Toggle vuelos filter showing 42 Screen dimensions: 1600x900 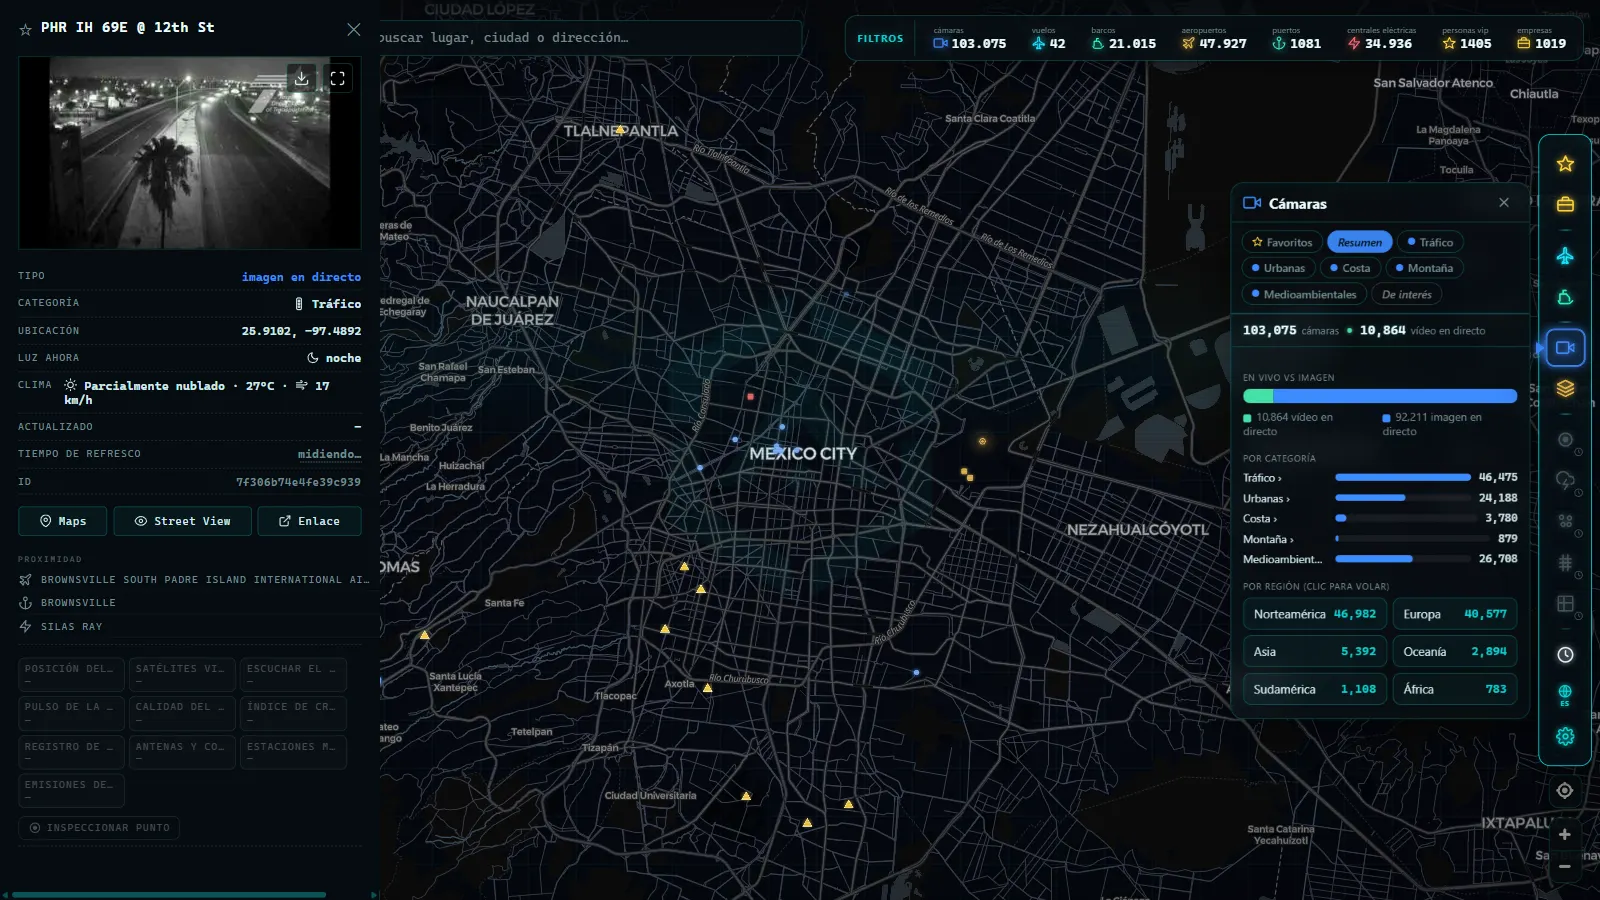pos(1048,39)
